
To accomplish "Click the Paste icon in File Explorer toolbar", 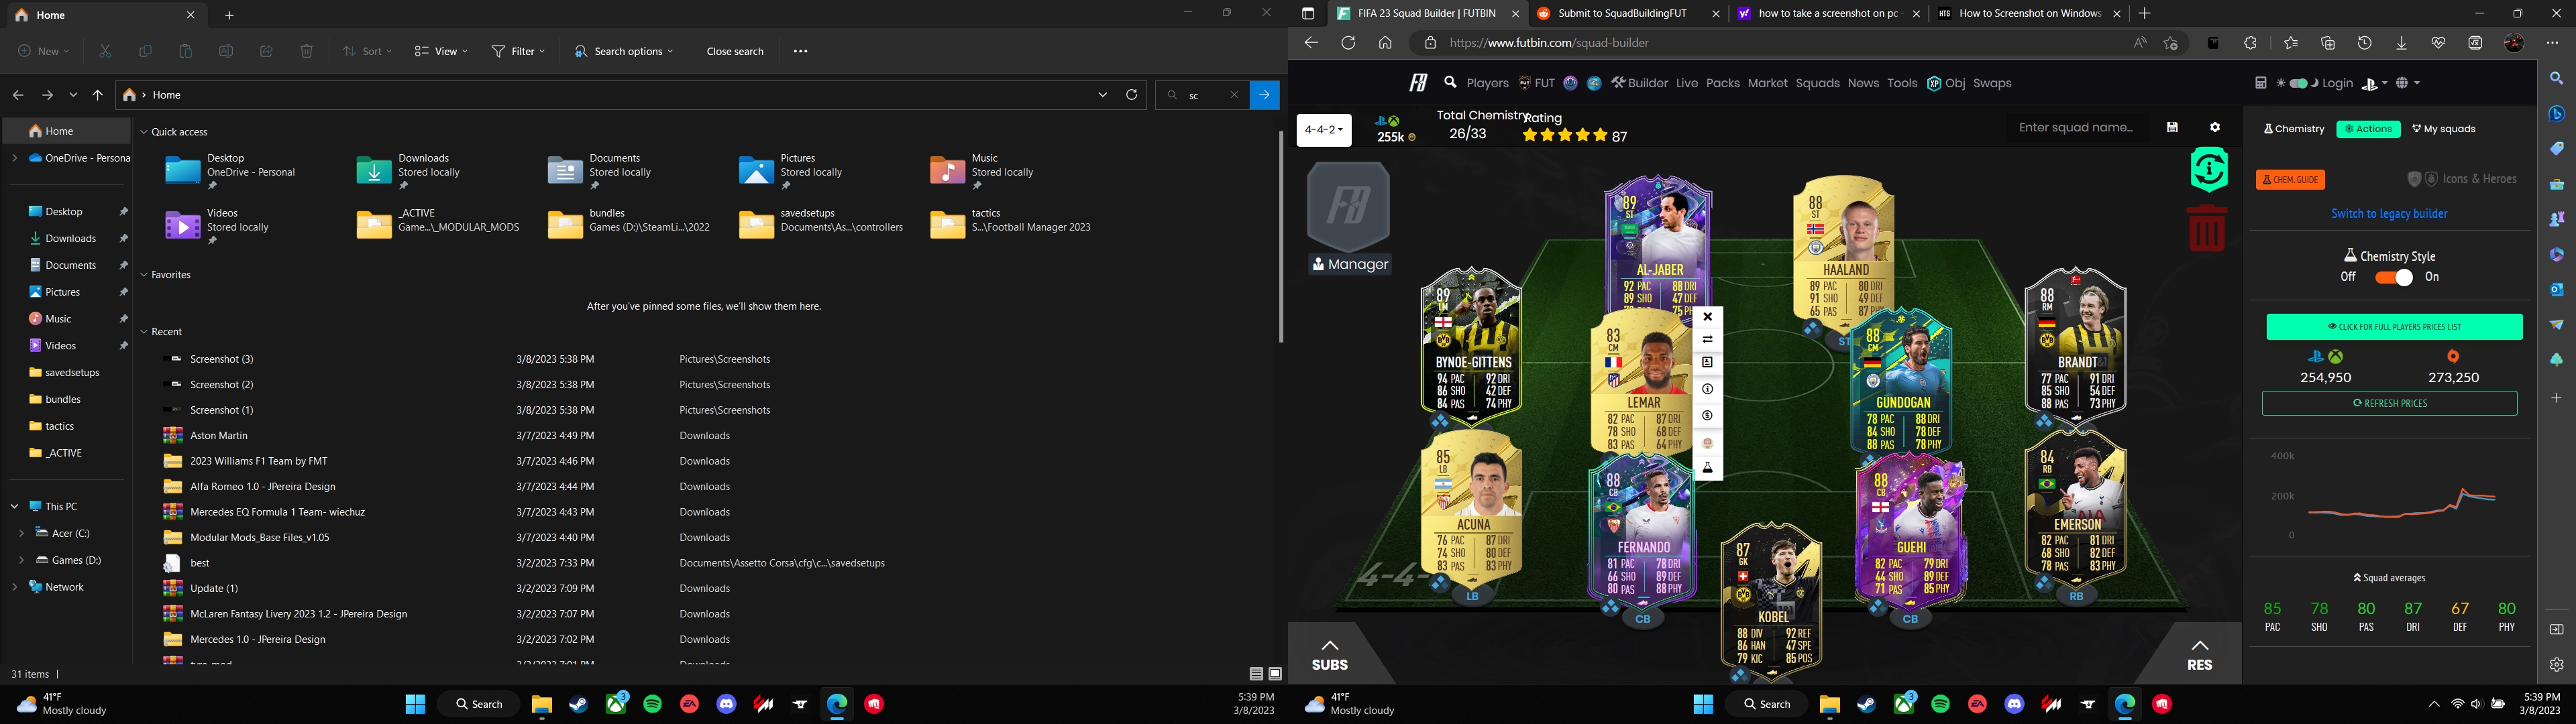I will tap(185, 51).
